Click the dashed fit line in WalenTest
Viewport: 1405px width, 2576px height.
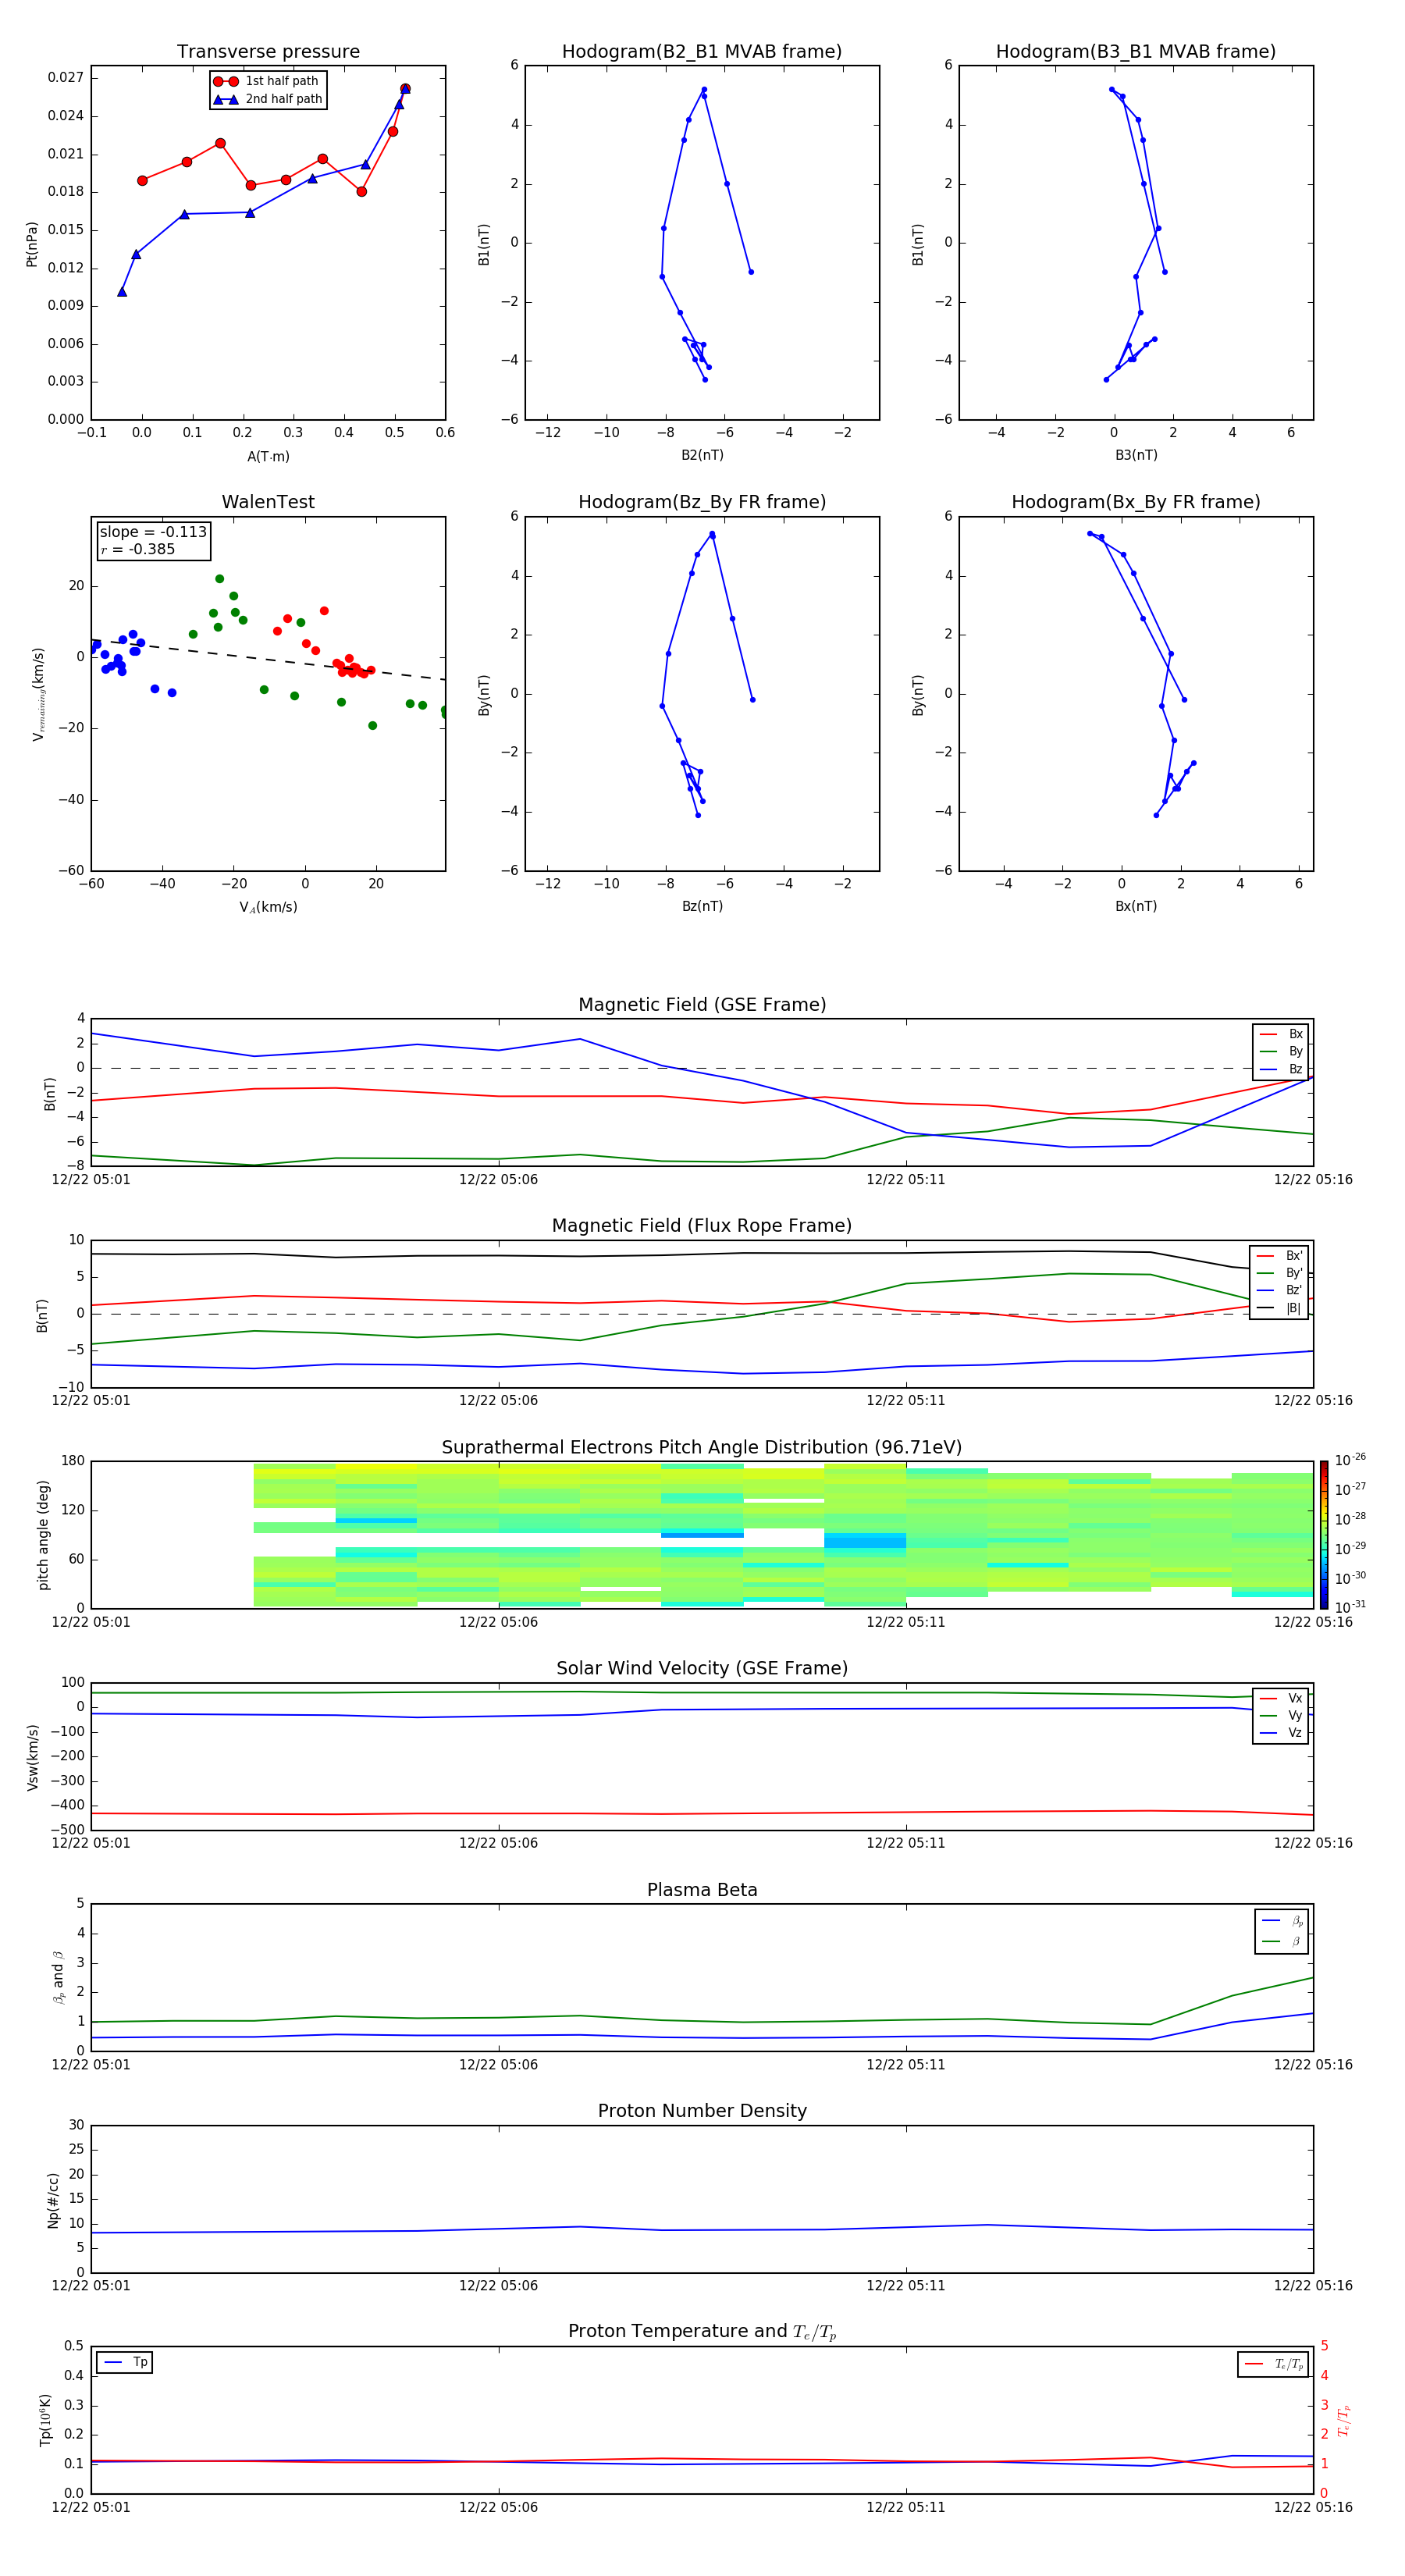click(x=268, y=659)
